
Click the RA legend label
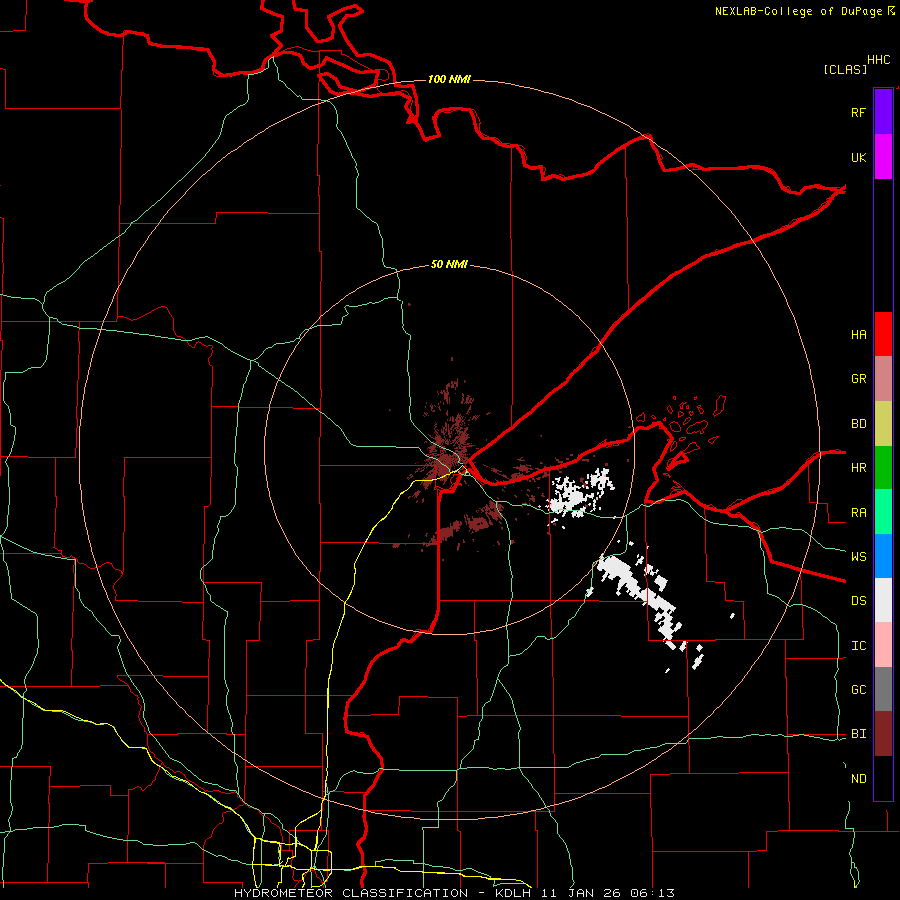coord(858,513)
